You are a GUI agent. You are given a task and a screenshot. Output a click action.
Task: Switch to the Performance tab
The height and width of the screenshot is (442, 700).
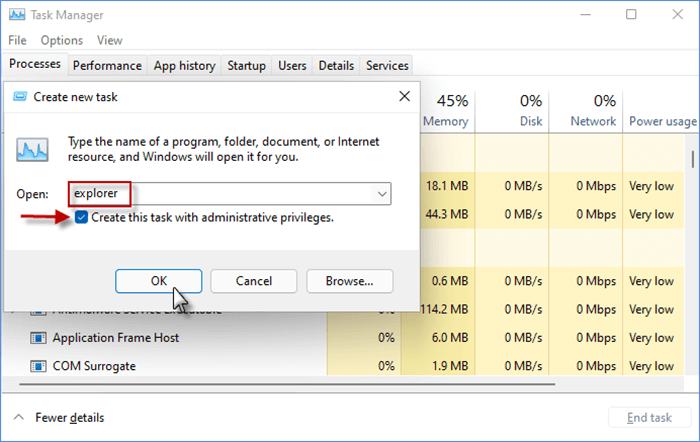(x=107, y=66)
